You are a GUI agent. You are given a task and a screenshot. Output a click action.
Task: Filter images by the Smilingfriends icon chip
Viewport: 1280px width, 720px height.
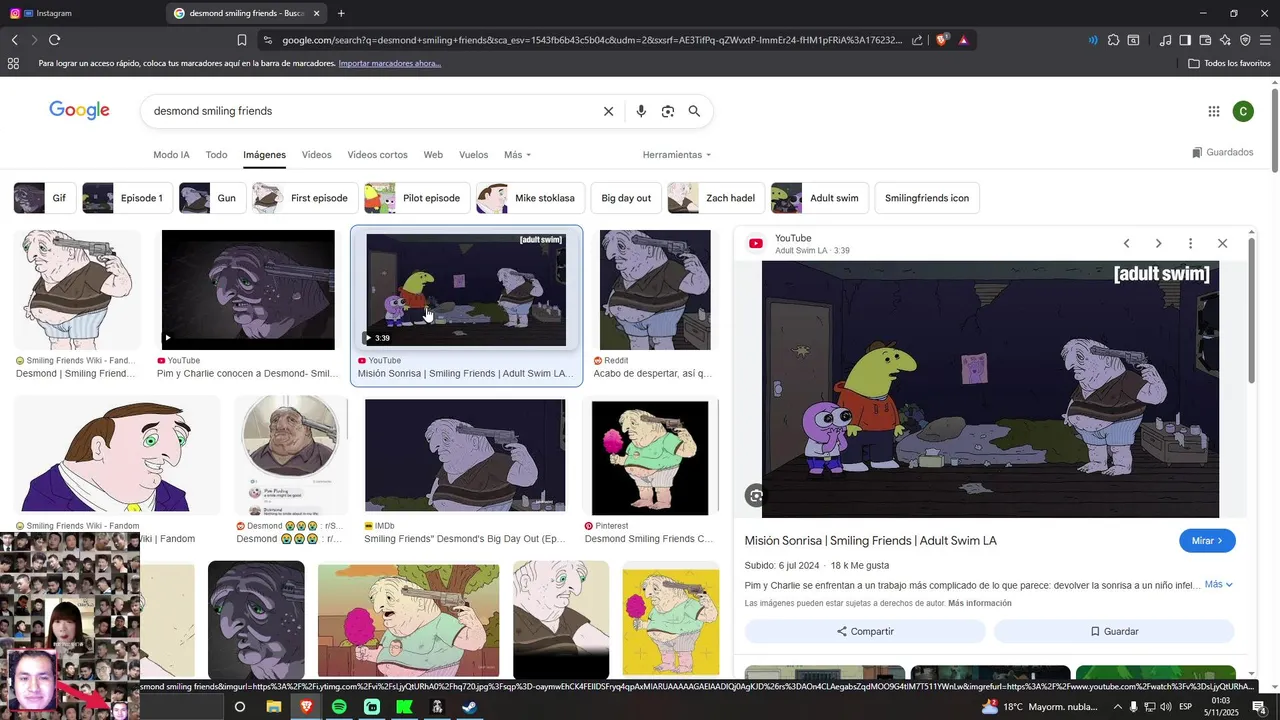pos(927,198)
